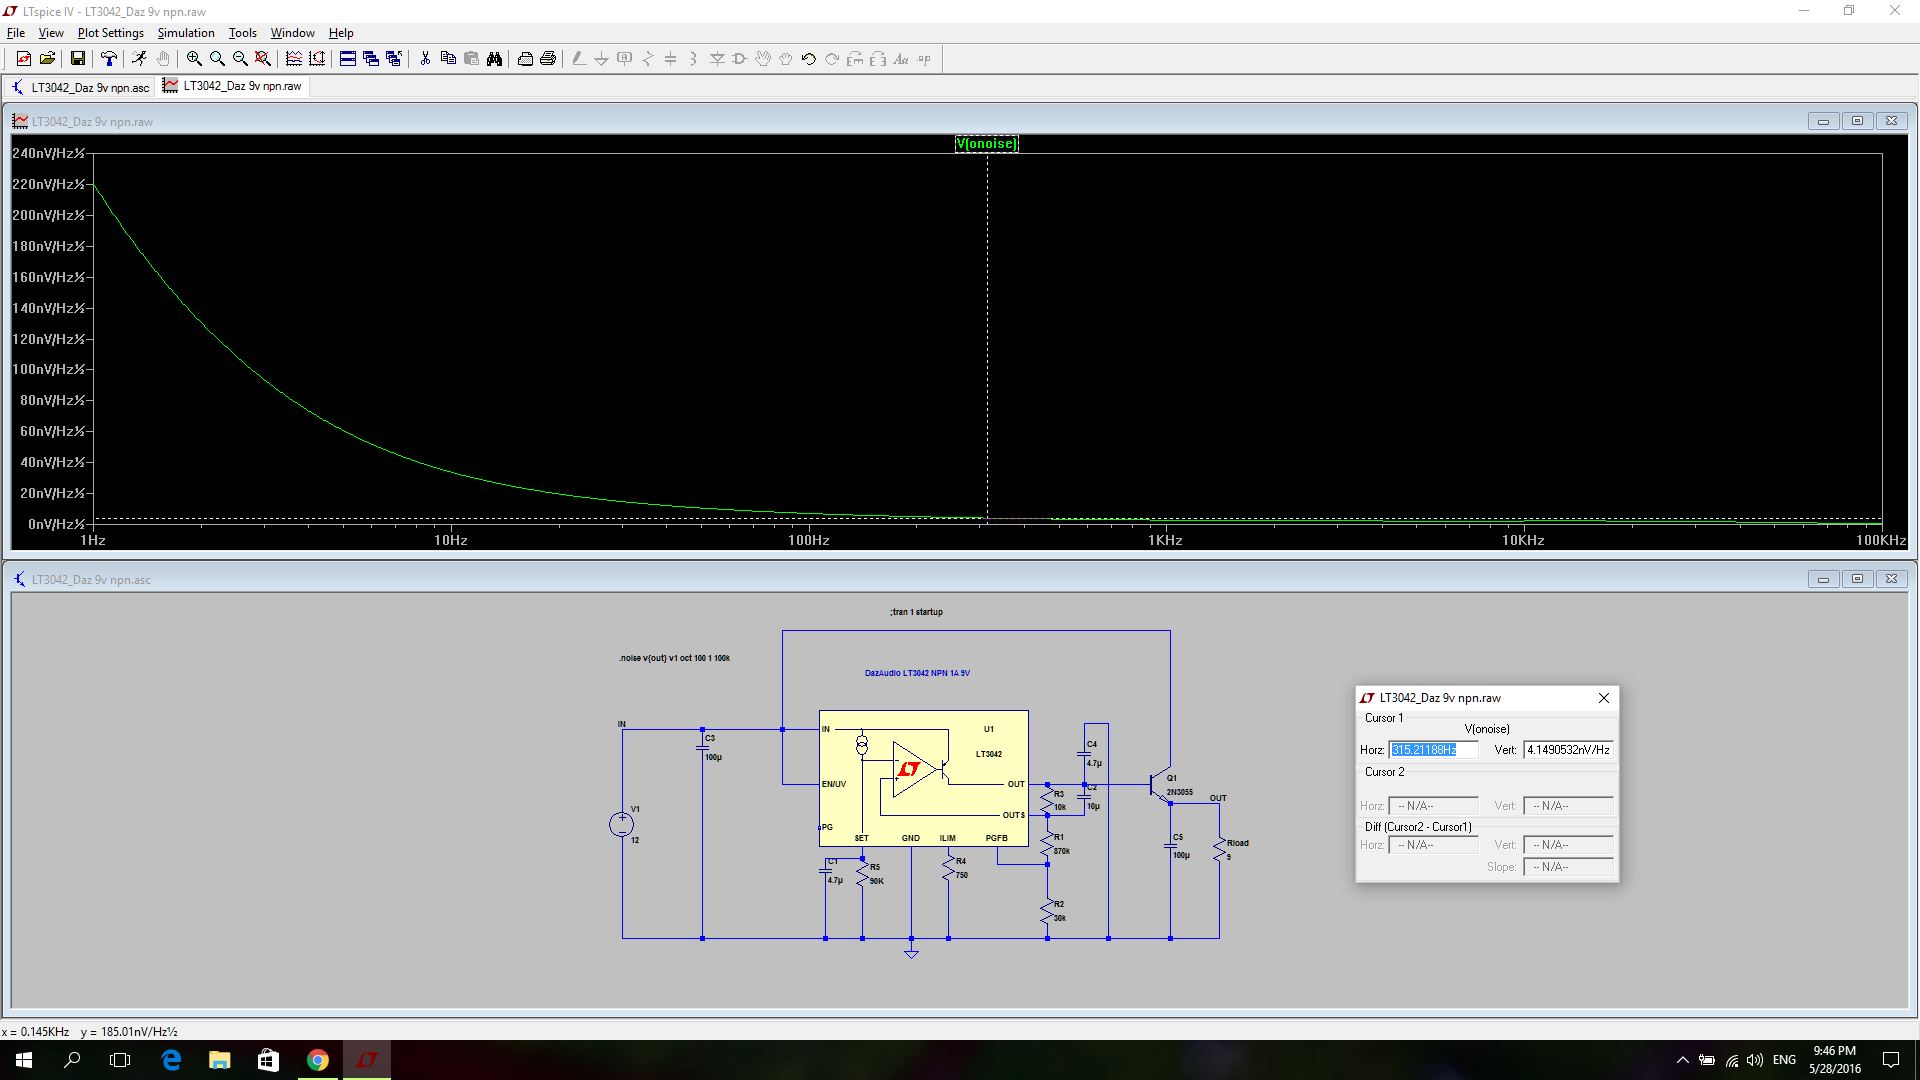Click the Undo arrow icon
The width and height of the screenshot is (1920, 1080).
(x=809, y=59)
